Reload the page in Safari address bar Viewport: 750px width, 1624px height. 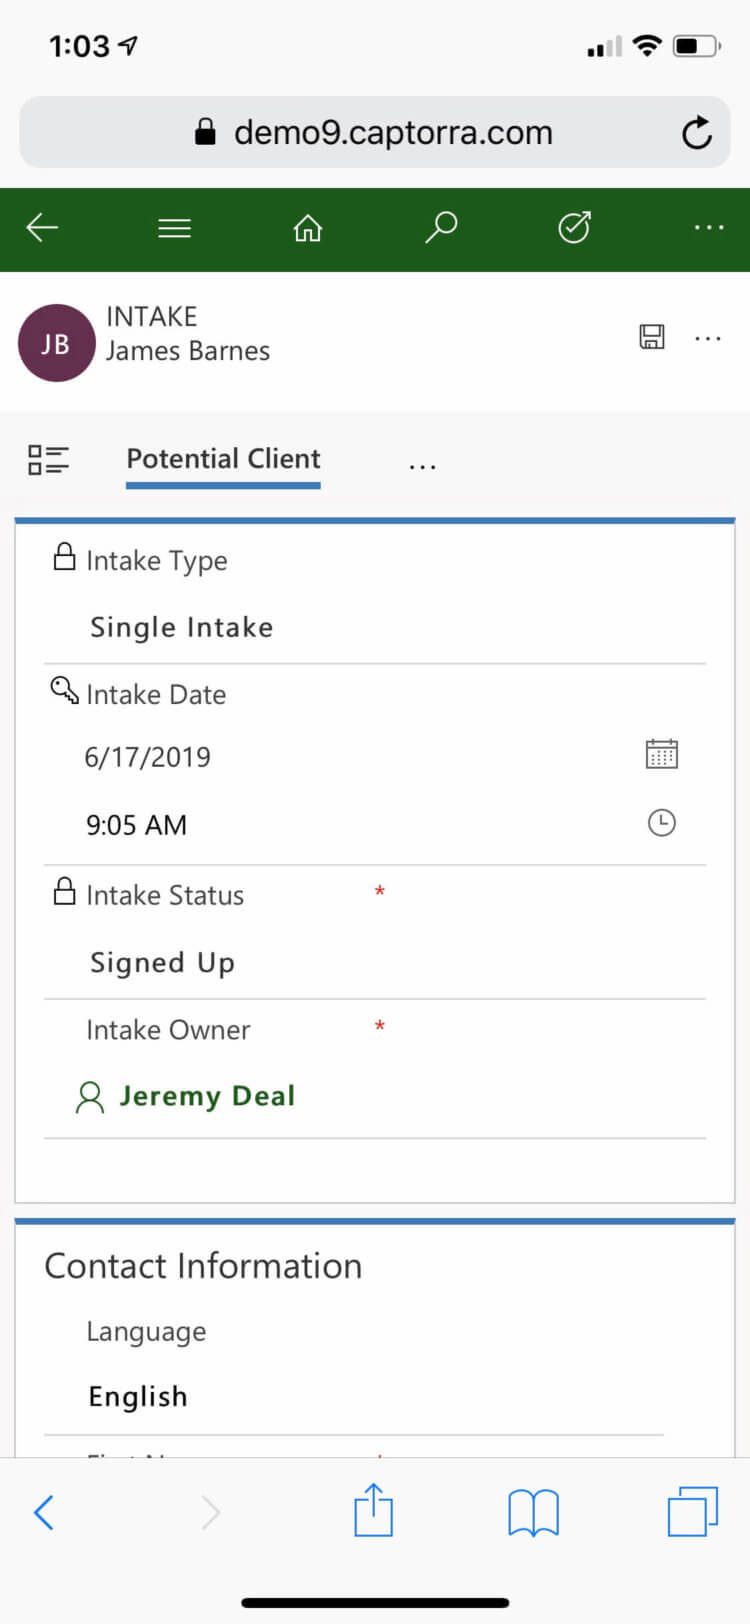tap(696, 132)
